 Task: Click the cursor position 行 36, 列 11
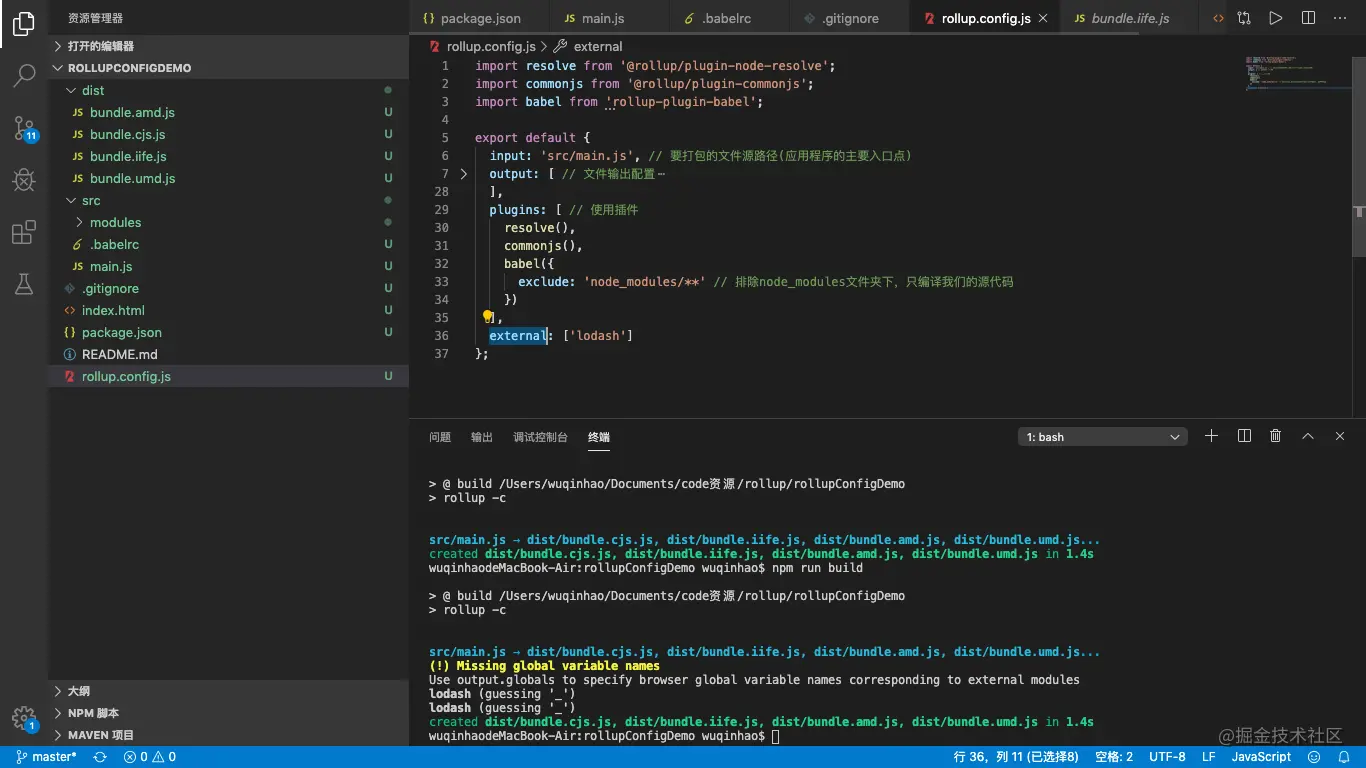[1016, 757]
